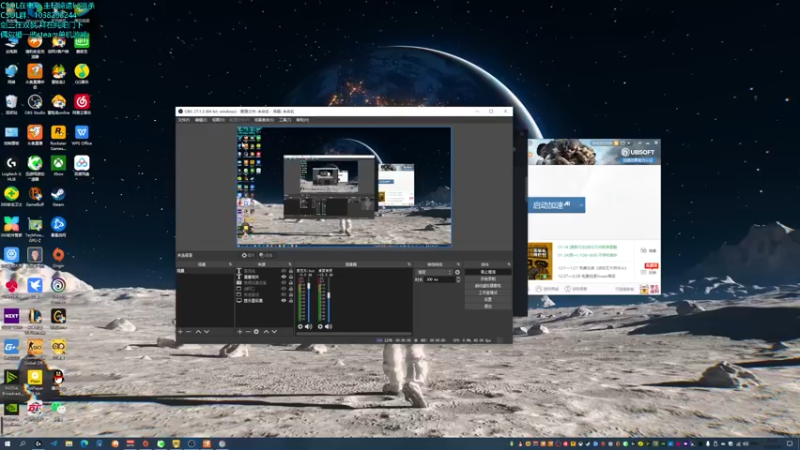
Task: Decrease transition duration with down arrow
Action: click(x=458, y=281)
